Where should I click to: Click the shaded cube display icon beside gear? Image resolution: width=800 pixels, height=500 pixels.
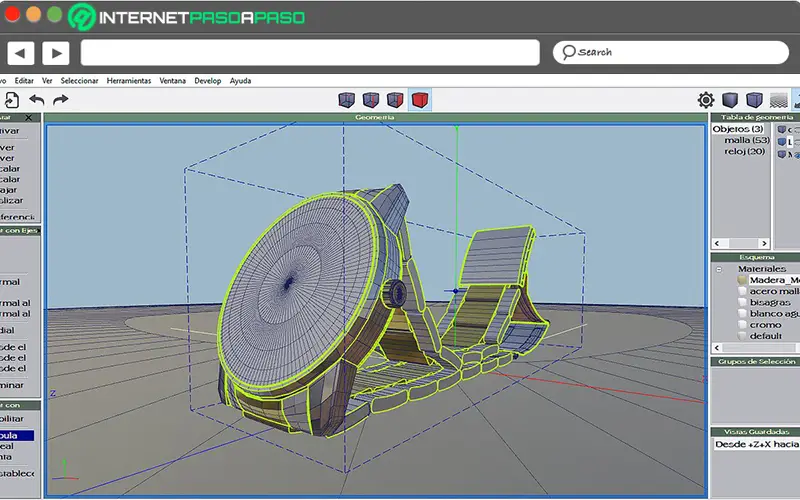[731, 100]
